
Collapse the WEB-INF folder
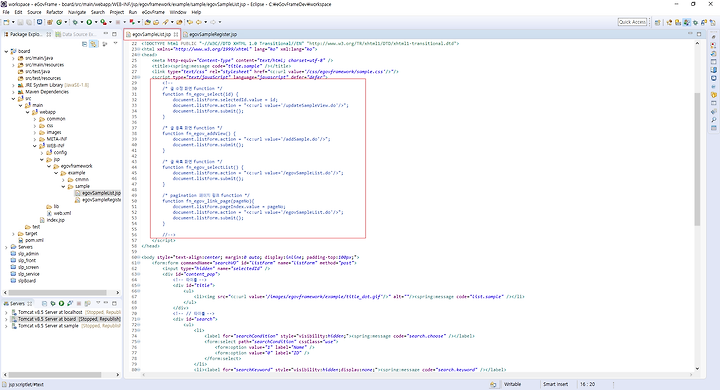tap(35, 146)
